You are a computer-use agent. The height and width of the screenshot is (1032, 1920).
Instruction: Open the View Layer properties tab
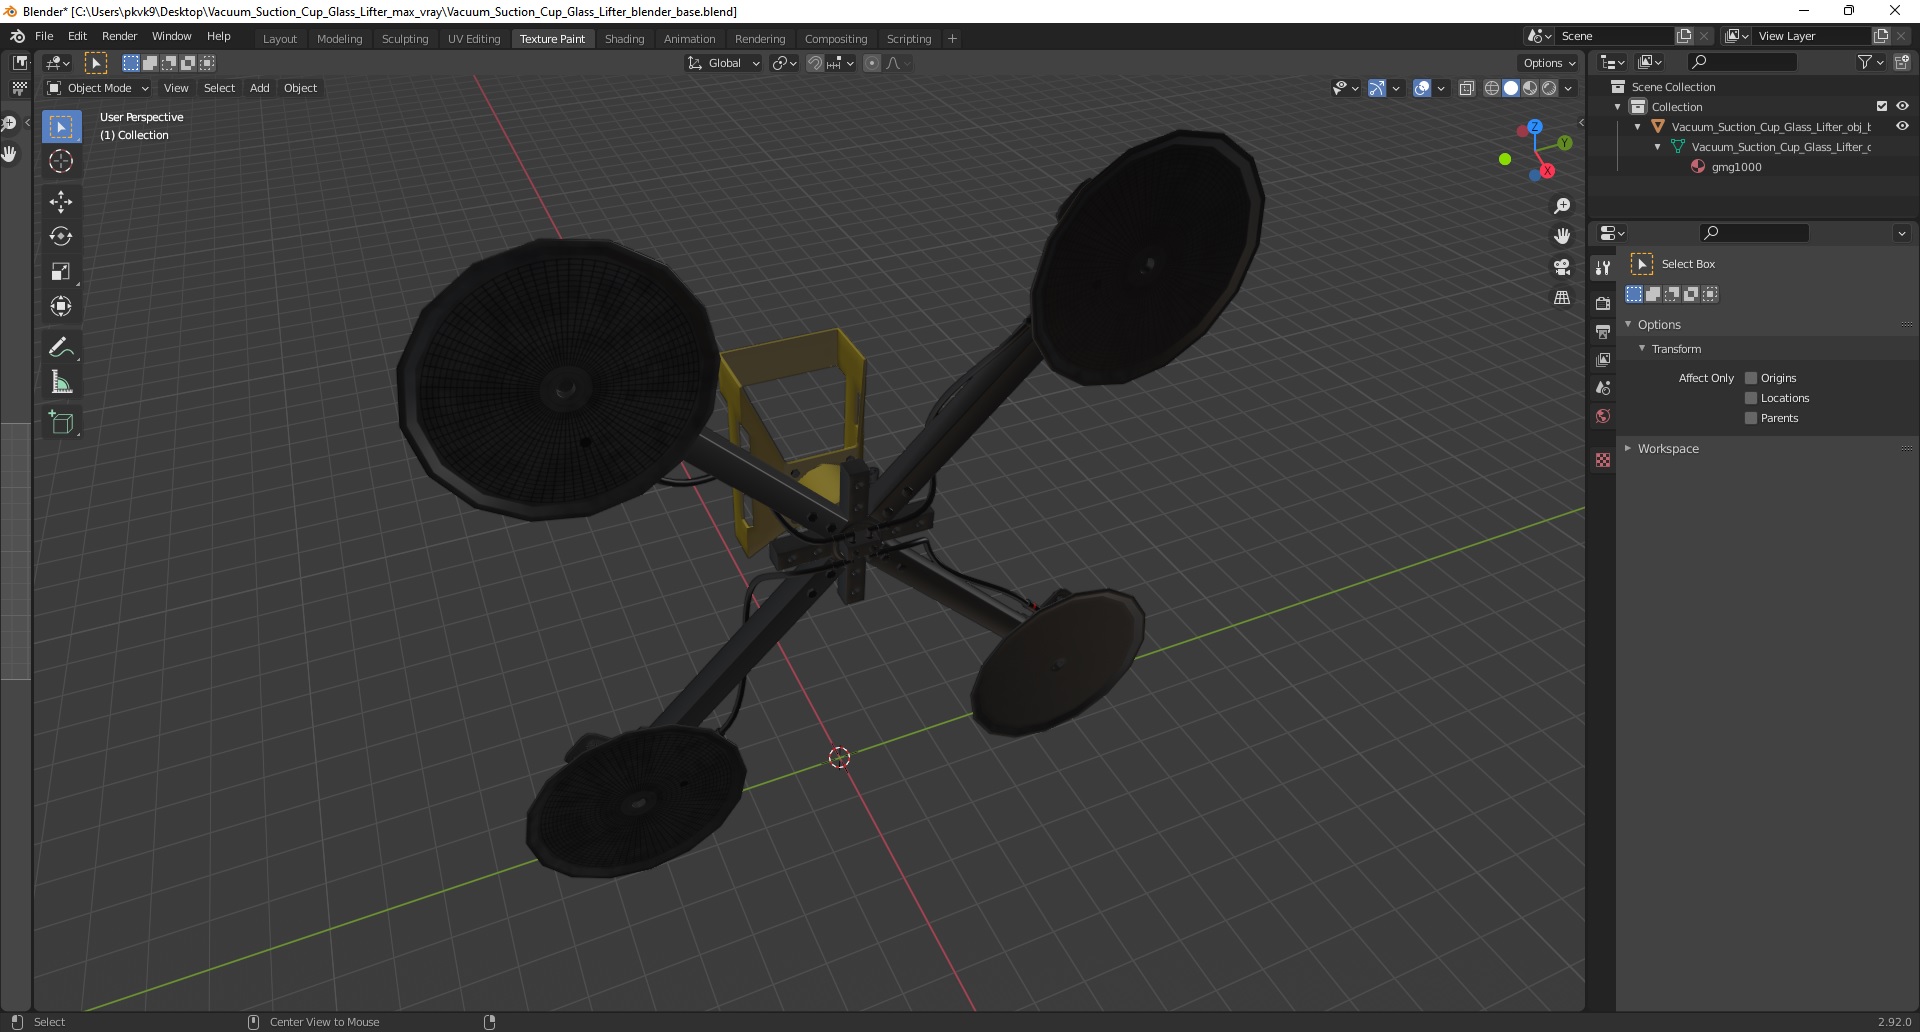tap(1603, 359)
